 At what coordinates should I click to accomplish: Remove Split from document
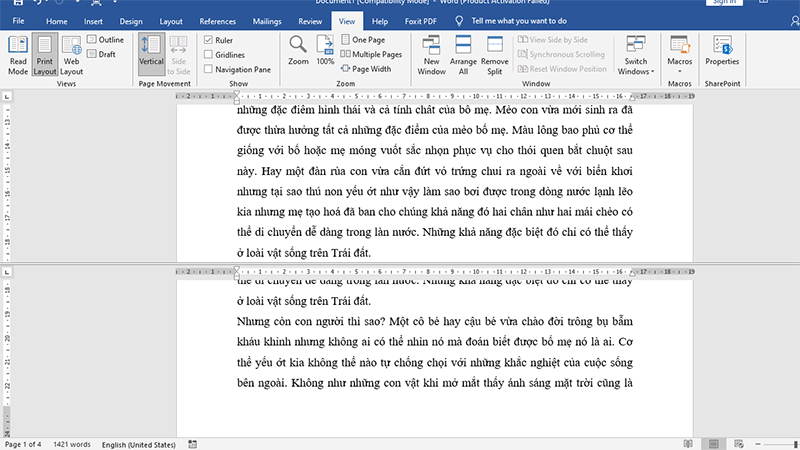(x=495, y=53)
